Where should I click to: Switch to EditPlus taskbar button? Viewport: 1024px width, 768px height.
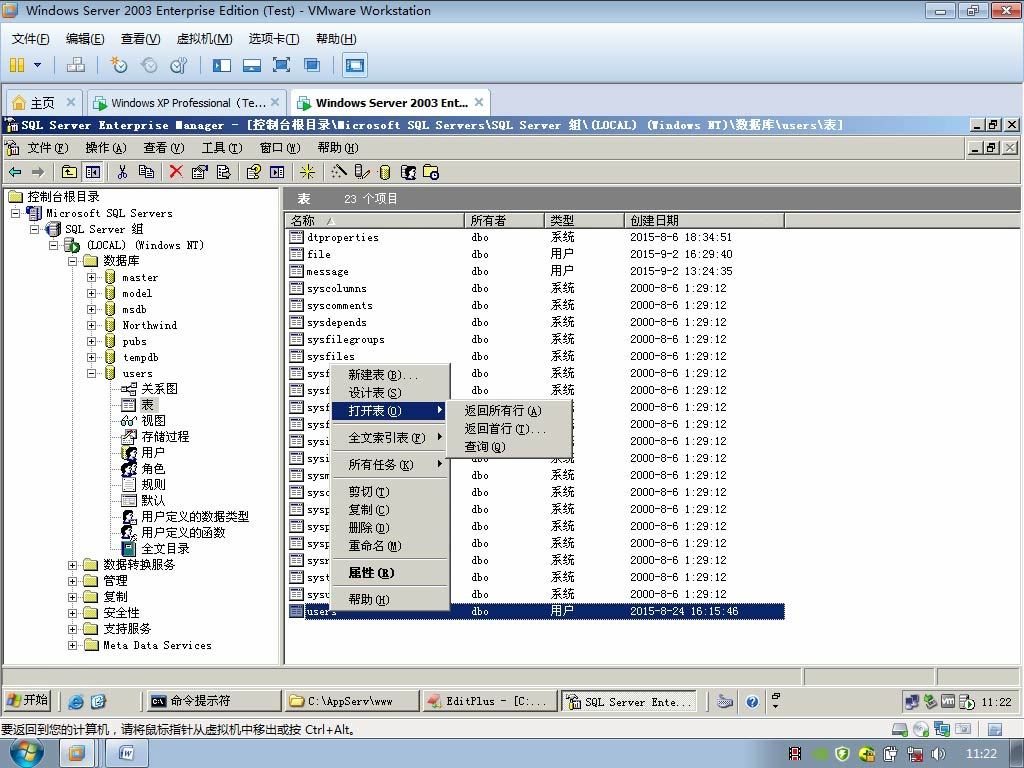(x=489, y=701)
